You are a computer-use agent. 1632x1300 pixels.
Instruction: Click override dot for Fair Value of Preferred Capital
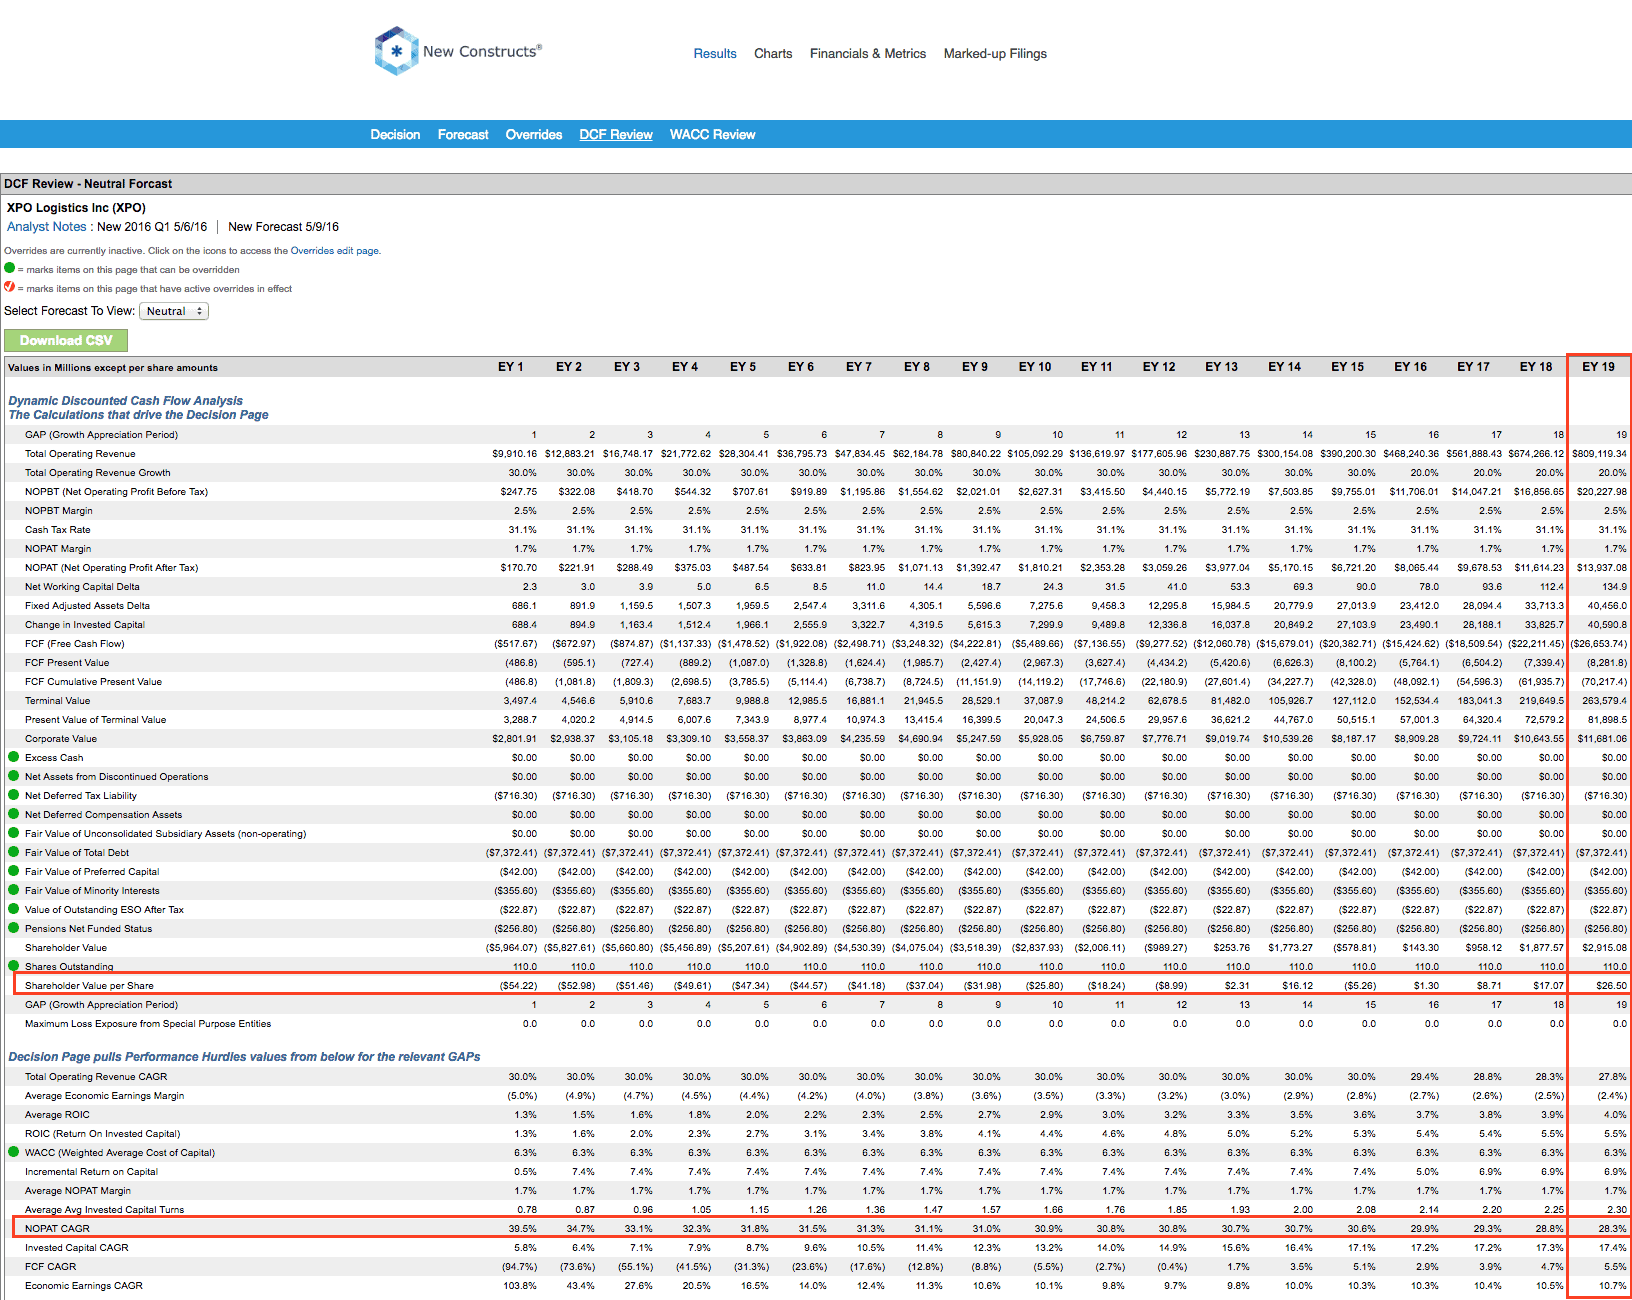click(x=14, y=871)
